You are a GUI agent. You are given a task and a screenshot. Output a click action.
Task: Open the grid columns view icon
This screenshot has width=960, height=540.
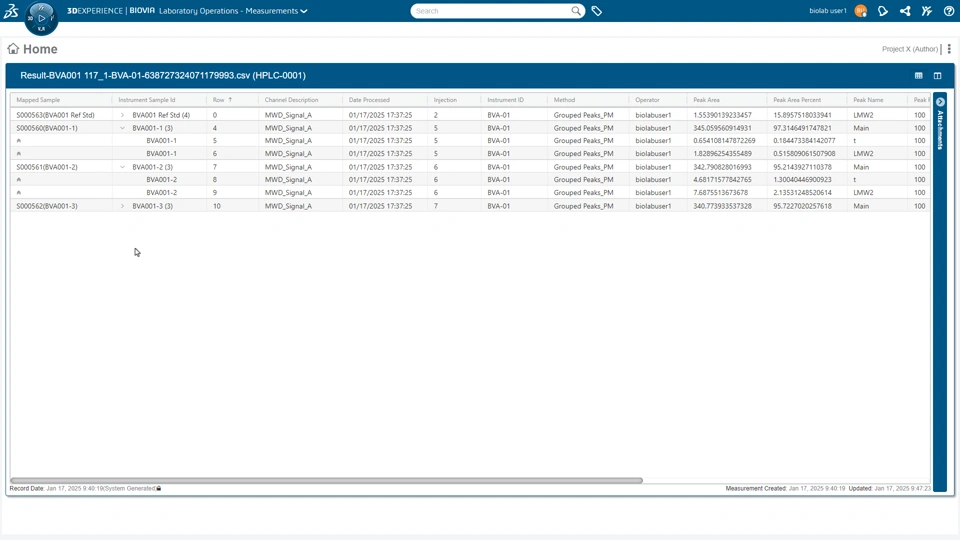[918, 76]
